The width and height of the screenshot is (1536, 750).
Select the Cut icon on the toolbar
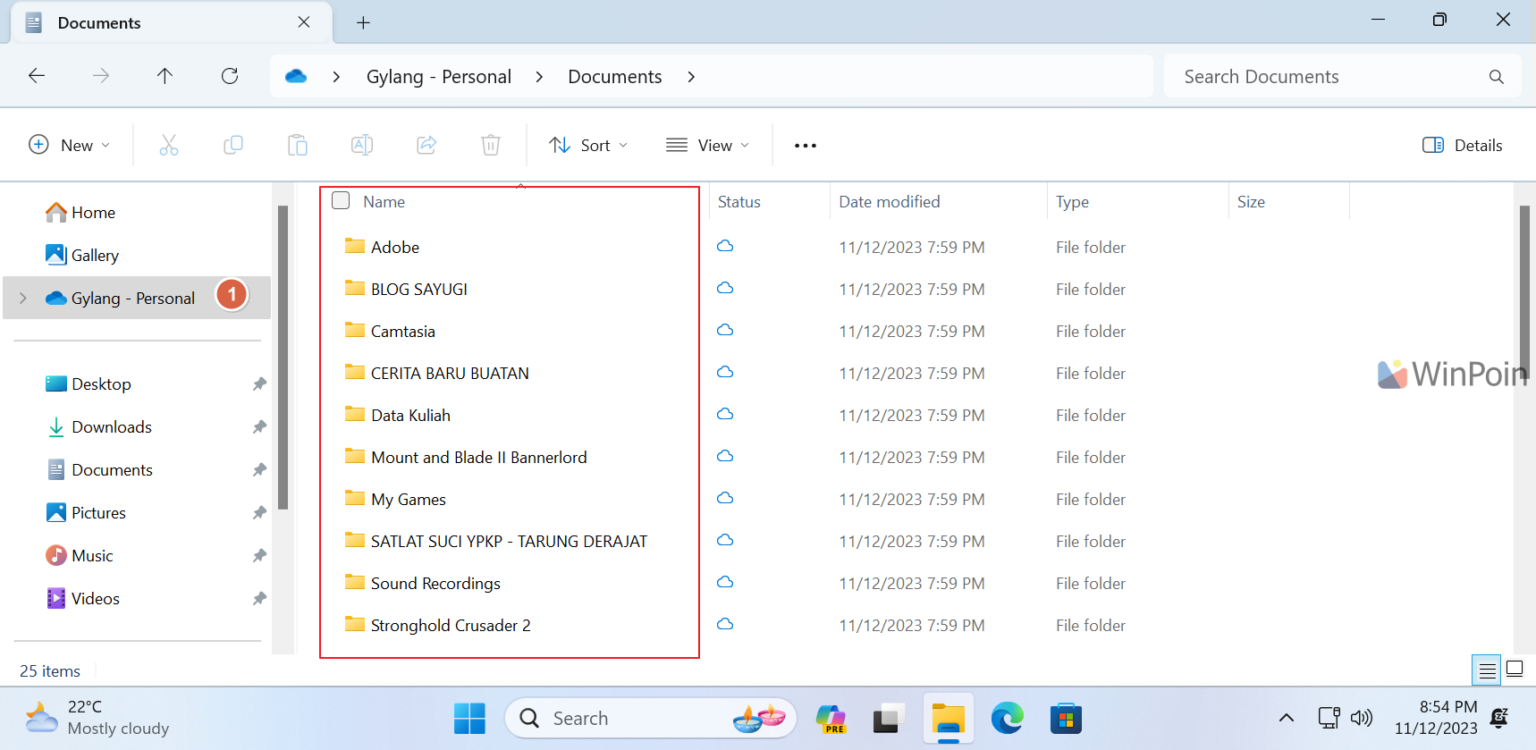pyautogui.click(x=169, y=144)
